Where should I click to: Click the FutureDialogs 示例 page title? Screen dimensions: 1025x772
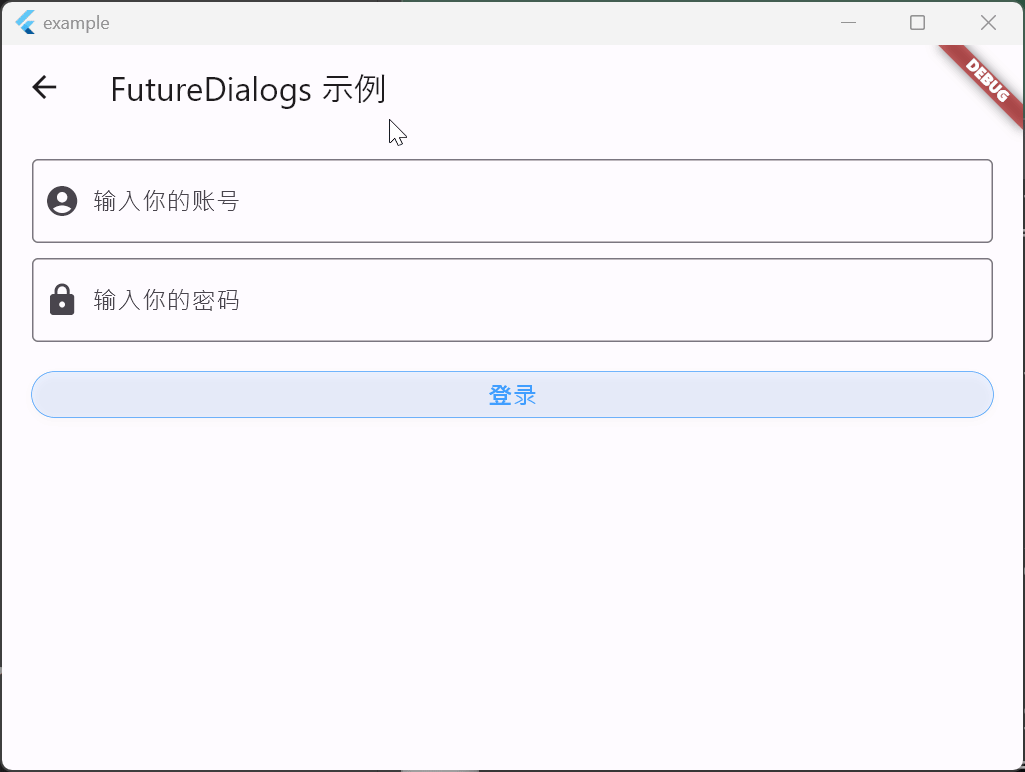[x=248, y=90]
